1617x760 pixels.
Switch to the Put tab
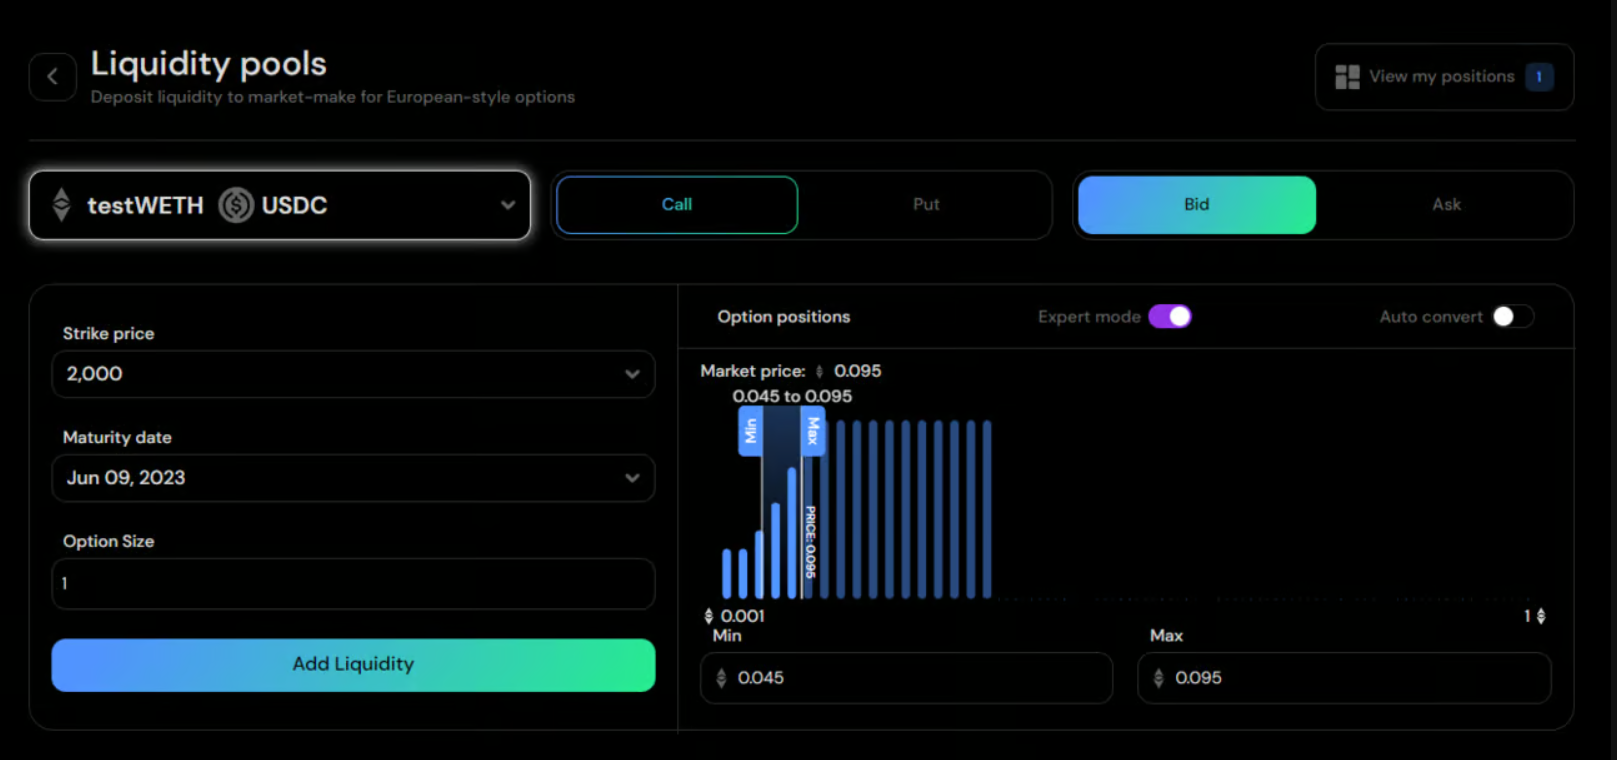pyautogui.click(x=925, y=205)
